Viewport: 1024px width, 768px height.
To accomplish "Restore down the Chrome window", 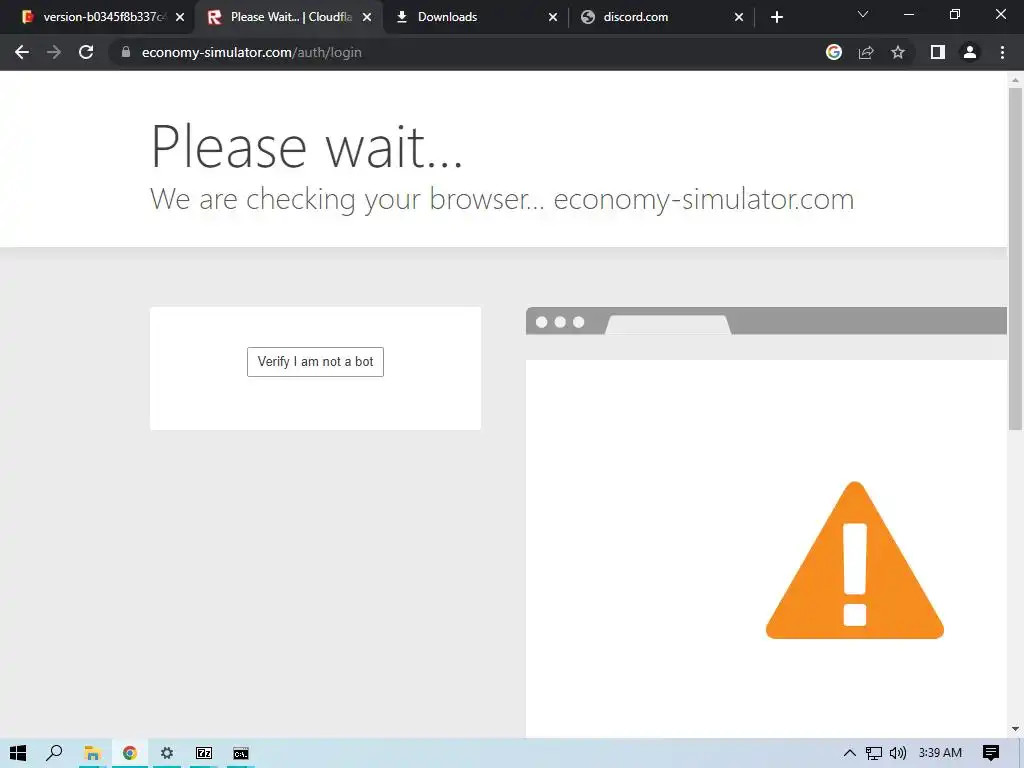I will [x=955, y=14].
